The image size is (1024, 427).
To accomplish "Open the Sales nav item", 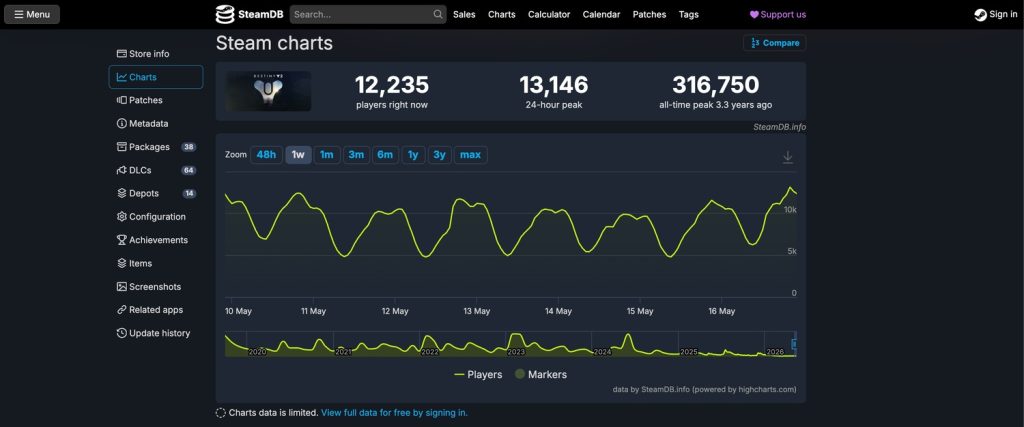I will click(x=464, y=14).
